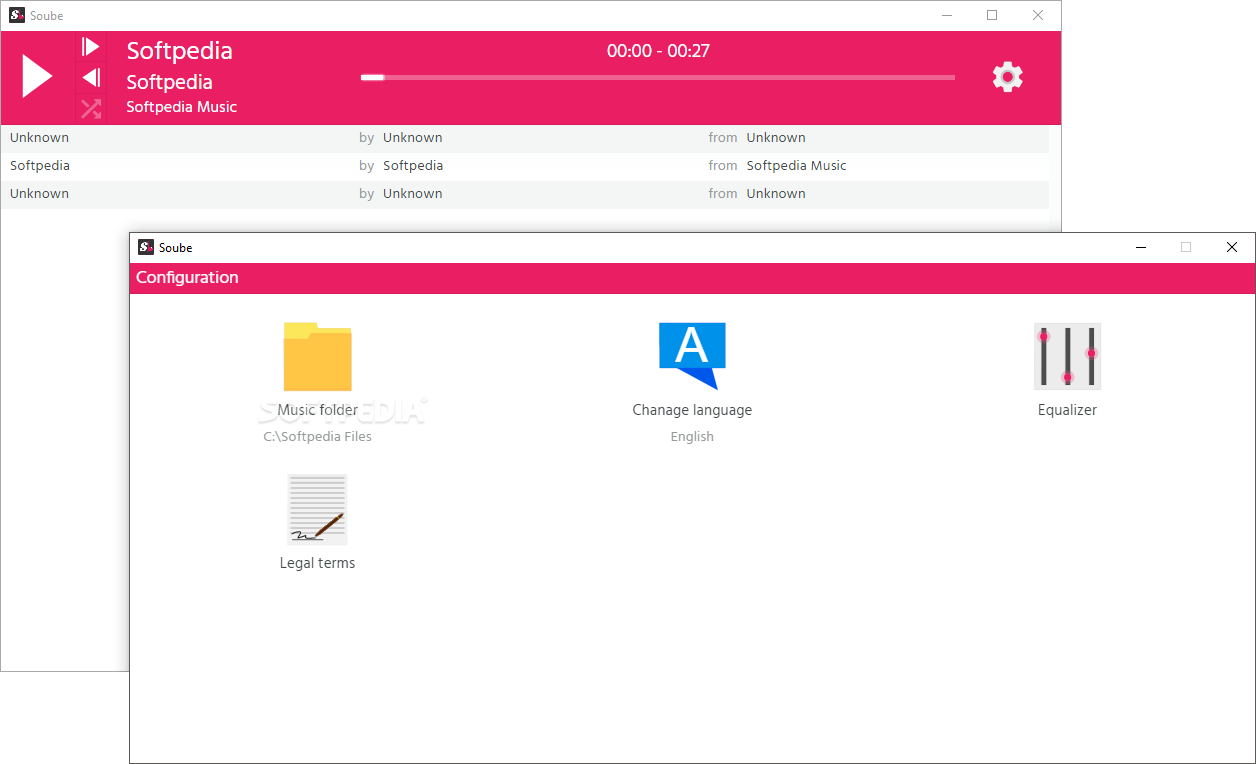Click the 'by Softpedia' artist cell
1256x764 pixels.
[x=401, y=166]
